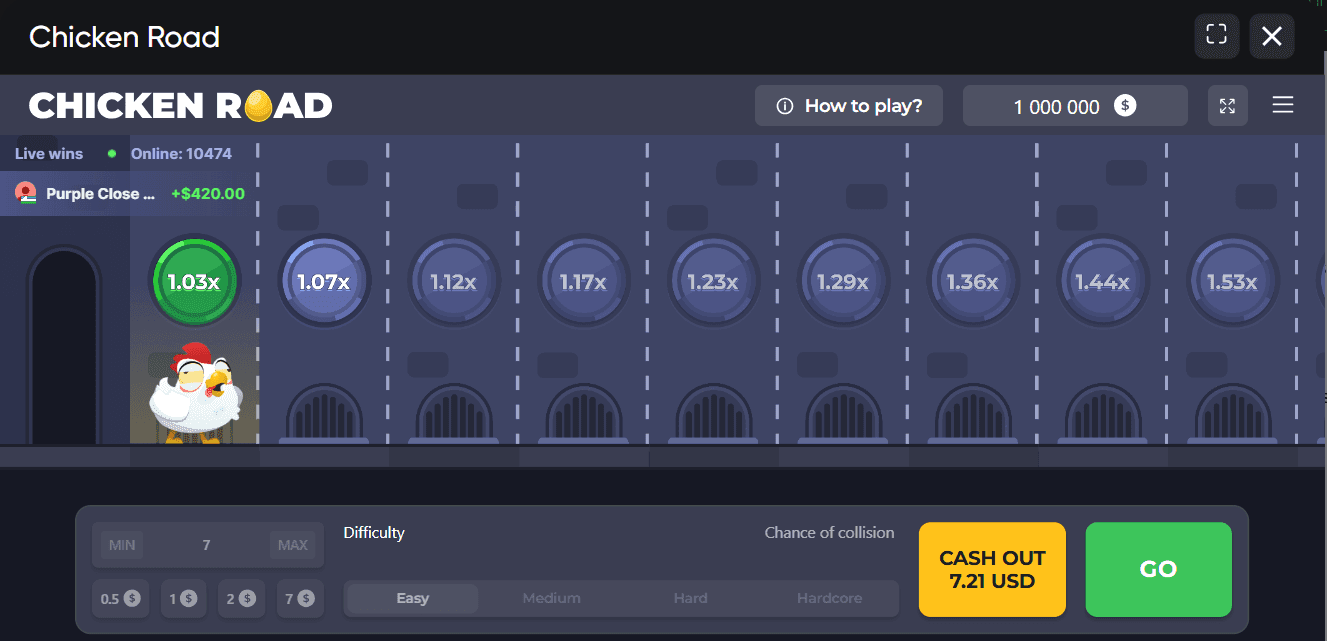Click the 1.07x multiplier manhole
This screenshot has width=1327, height=641.
[x=323, y=282]
